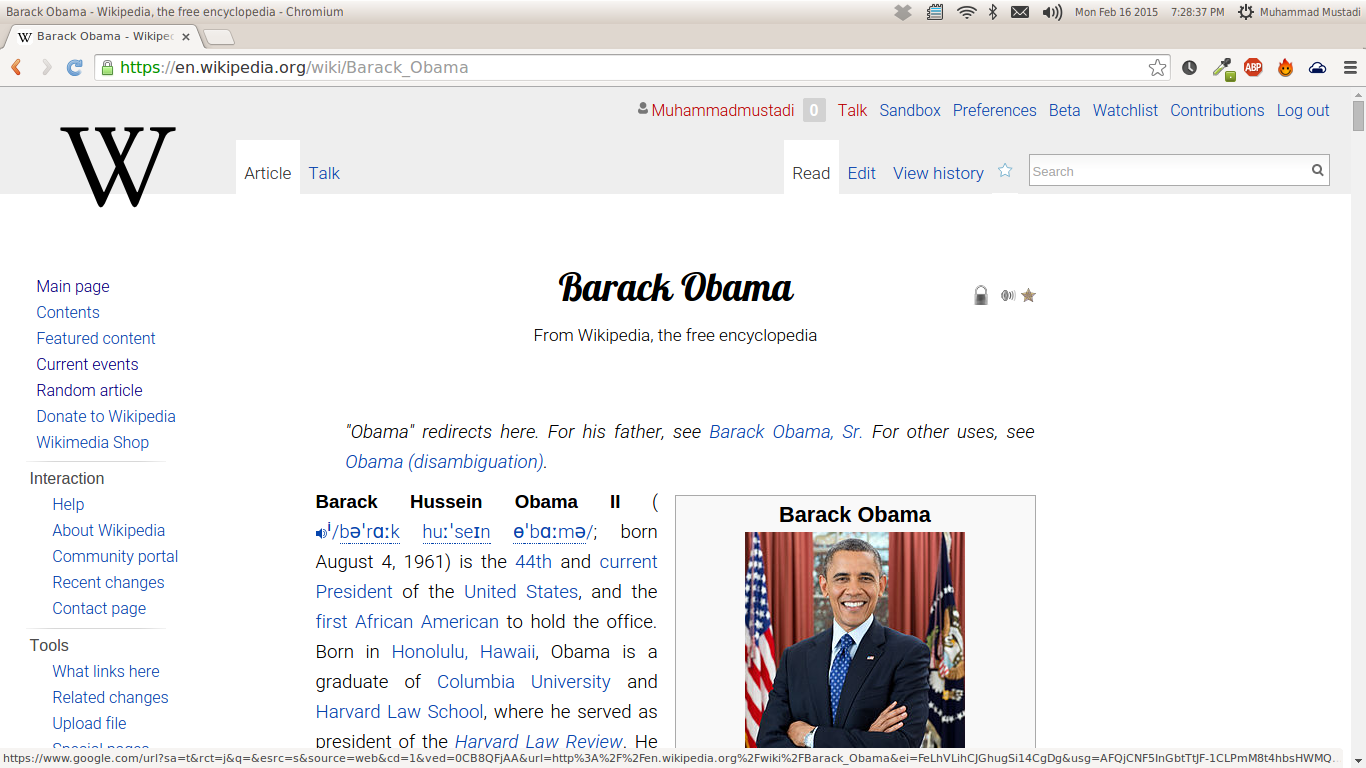Toggle the watchlist star next to View history
Image resolution: width=1366 pixels, height=768 pixels.
1005,171
